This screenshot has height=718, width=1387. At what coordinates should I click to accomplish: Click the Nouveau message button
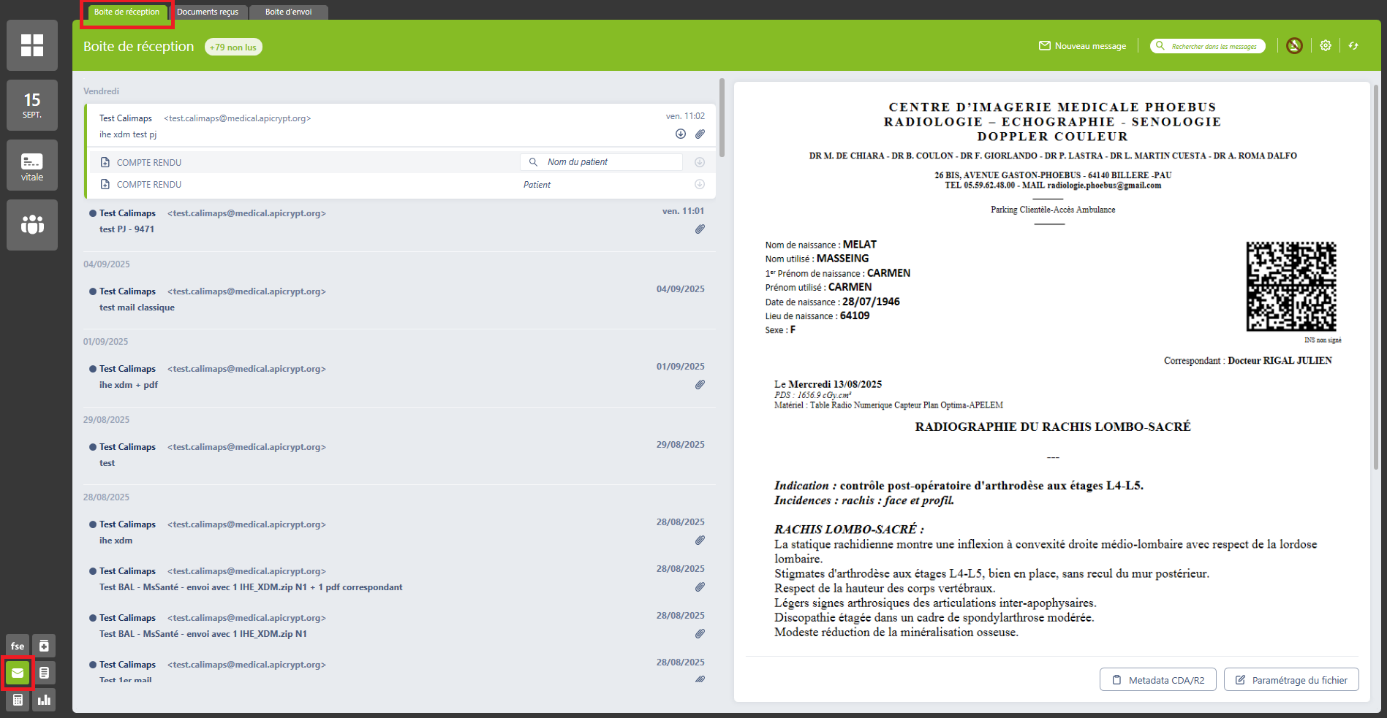click(x=1082, y=46)
